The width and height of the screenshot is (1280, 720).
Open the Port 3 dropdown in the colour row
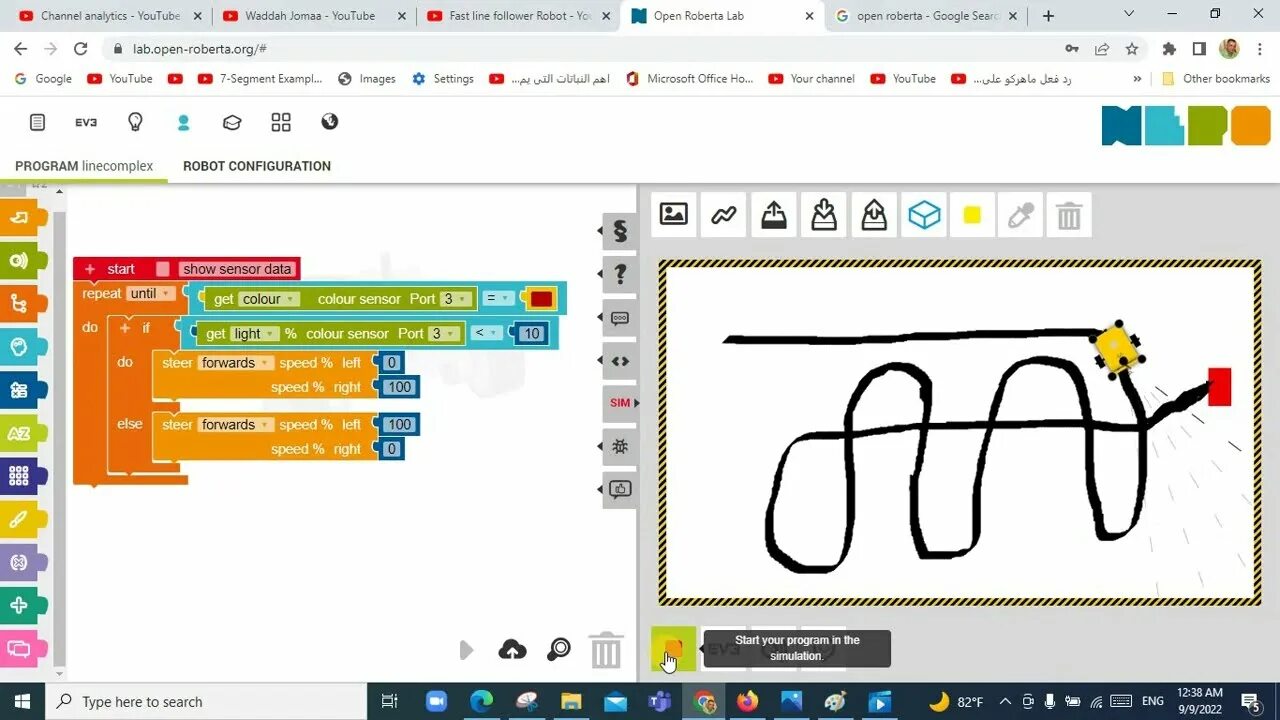pyautogui.click(x=455, y=299)
